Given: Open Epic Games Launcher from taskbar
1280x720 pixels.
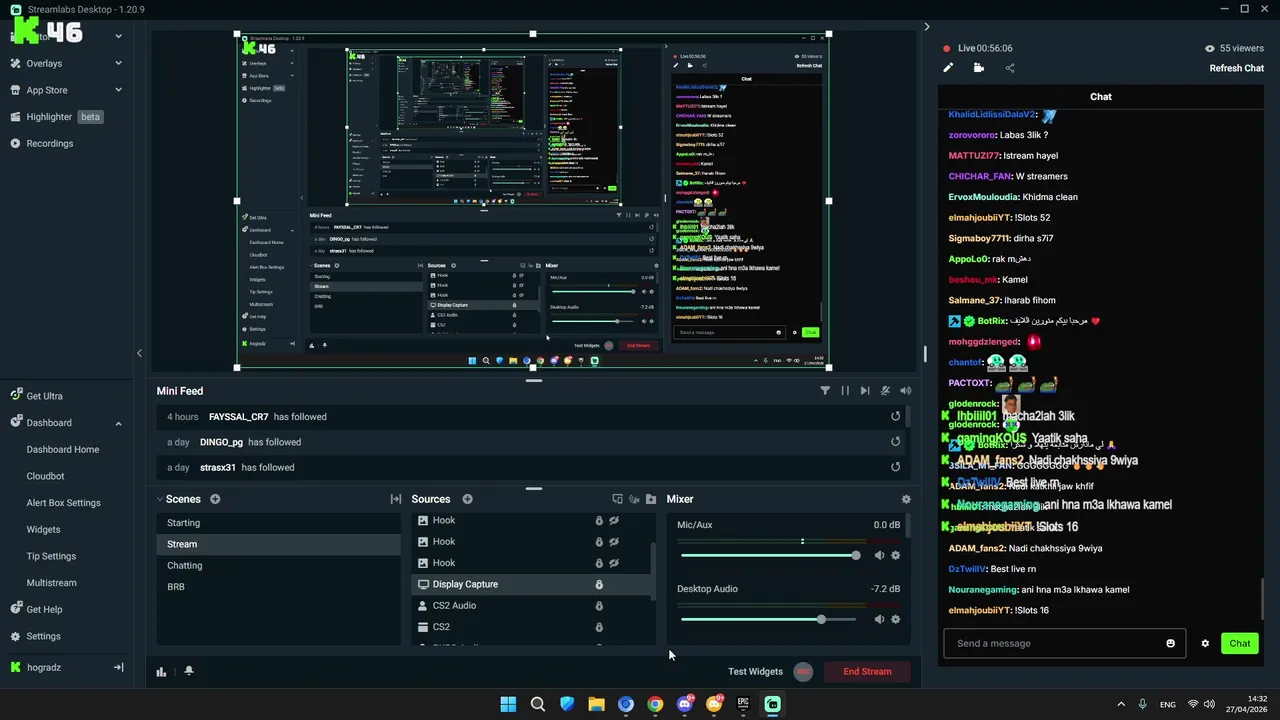Looking at the screenshot, I should (x=743, y=704).
